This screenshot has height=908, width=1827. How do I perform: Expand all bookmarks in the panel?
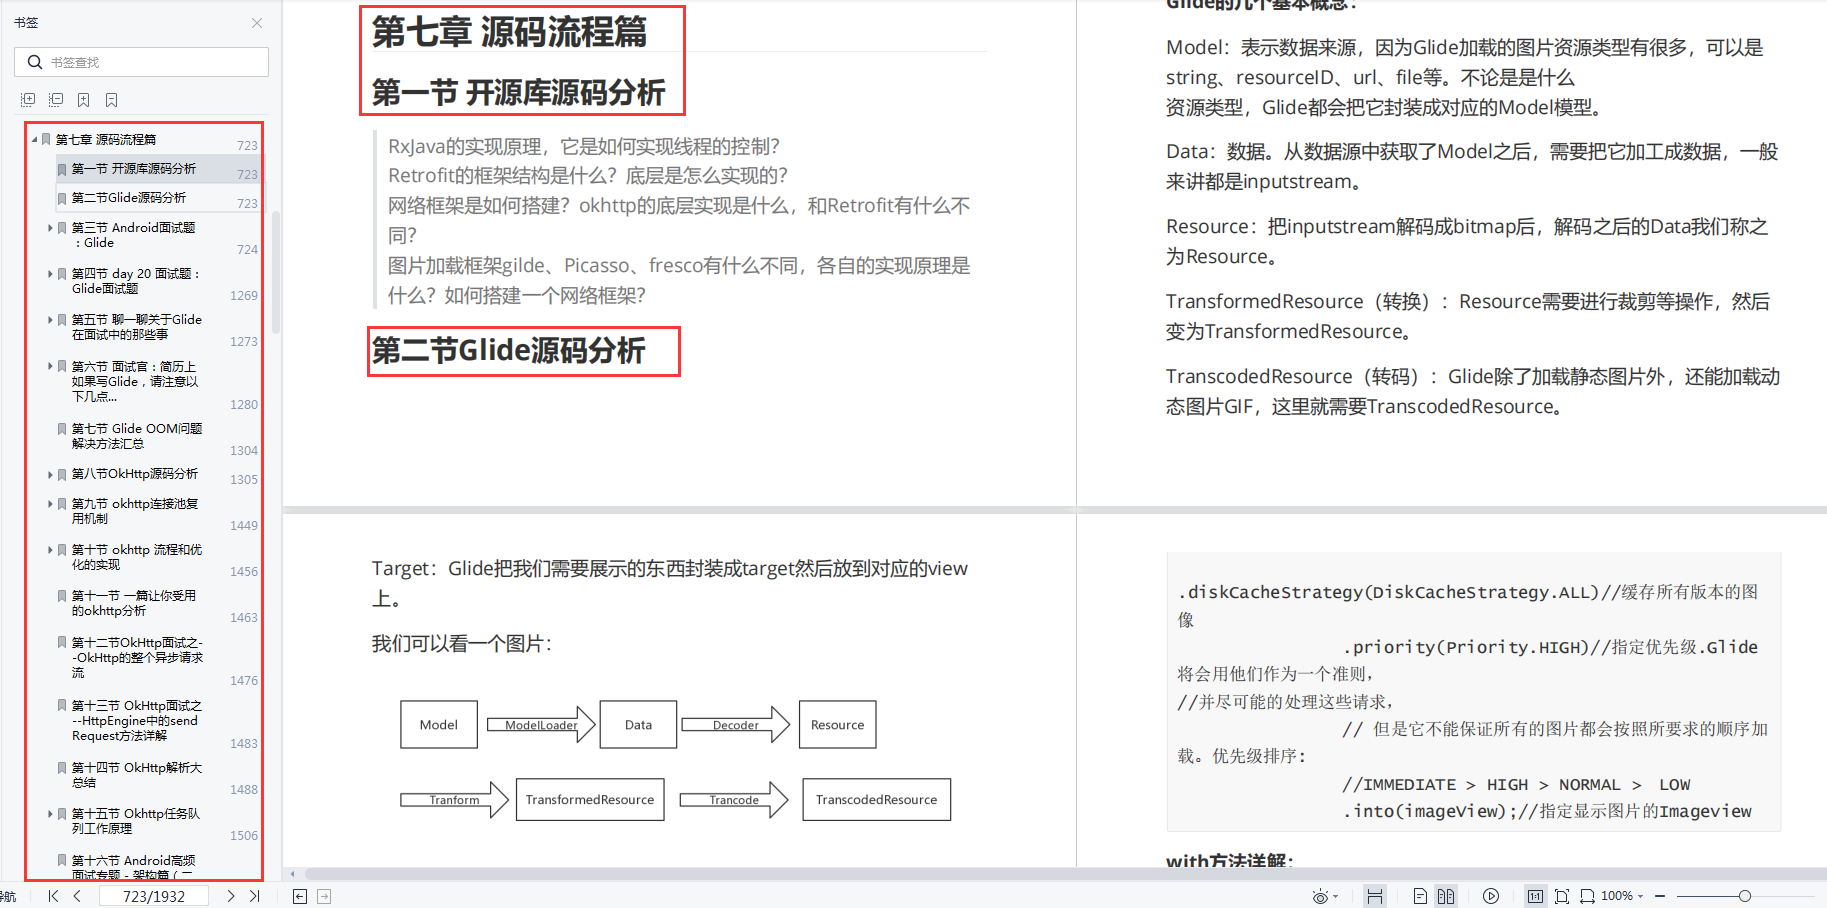click(28, 100)
